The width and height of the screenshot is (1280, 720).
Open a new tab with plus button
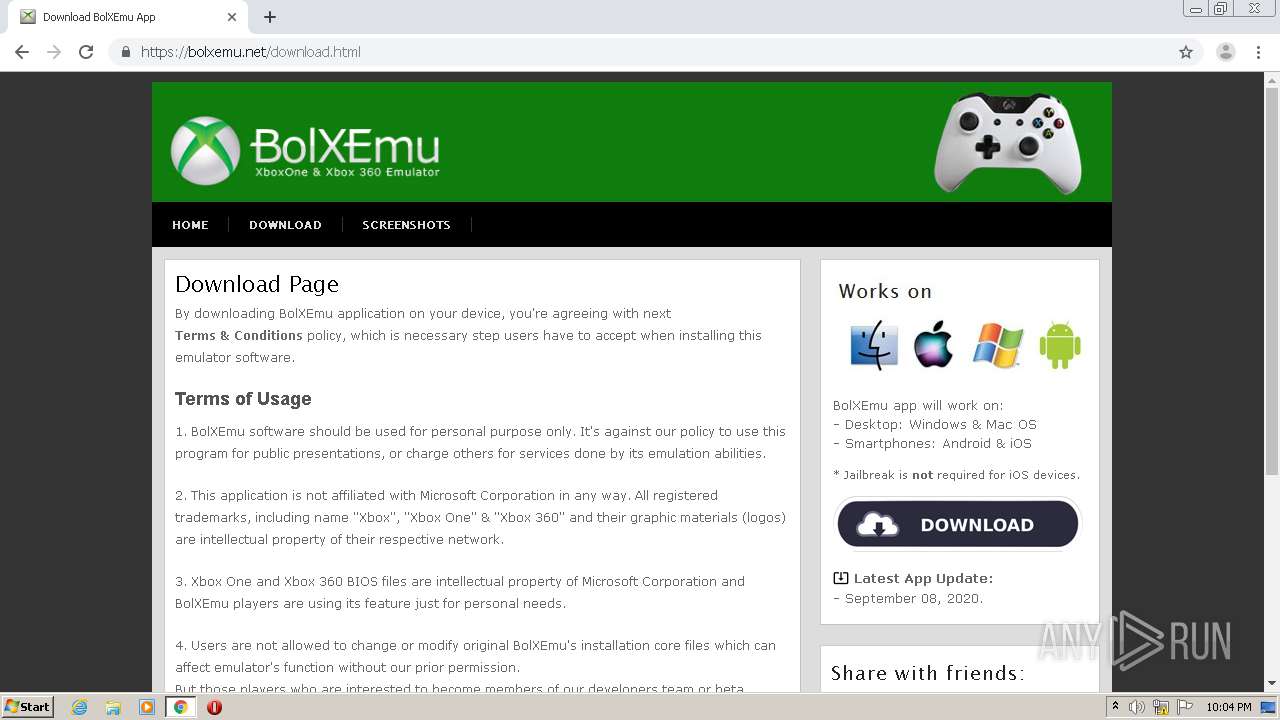click(270, 17)
